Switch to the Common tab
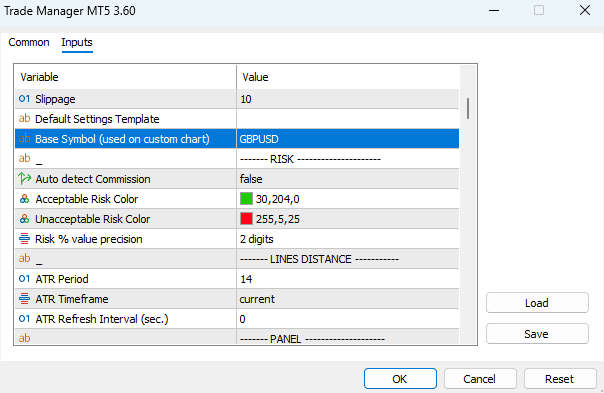The width and height of the screenshot is (604, 393). (x=29, y=42)
